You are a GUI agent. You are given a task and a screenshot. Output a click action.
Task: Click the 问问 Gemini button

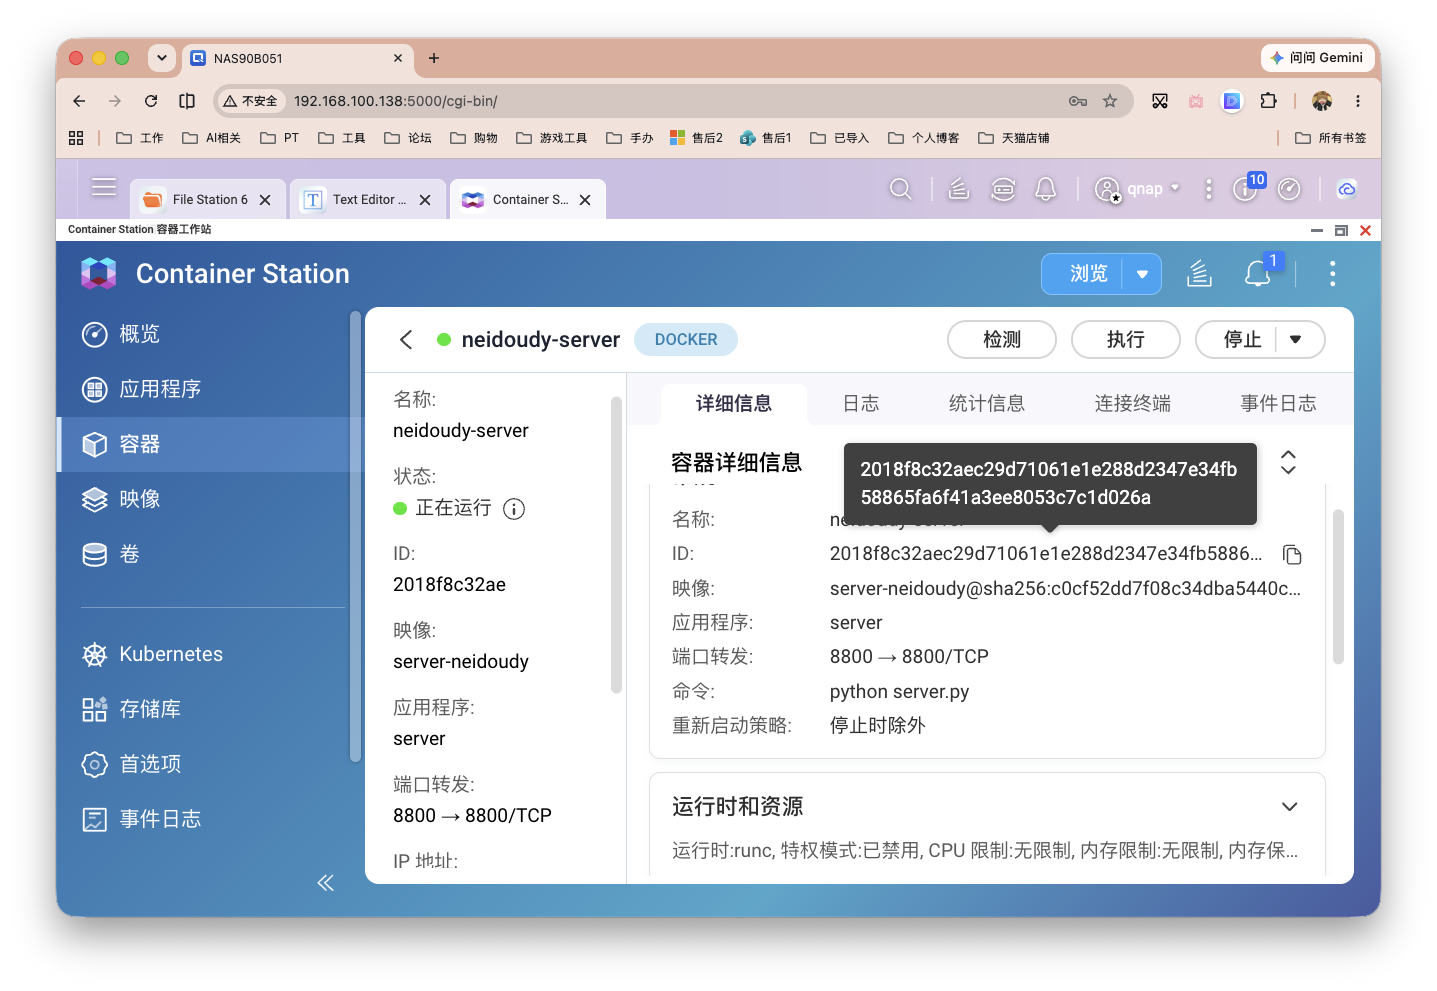coord(1316,58)
